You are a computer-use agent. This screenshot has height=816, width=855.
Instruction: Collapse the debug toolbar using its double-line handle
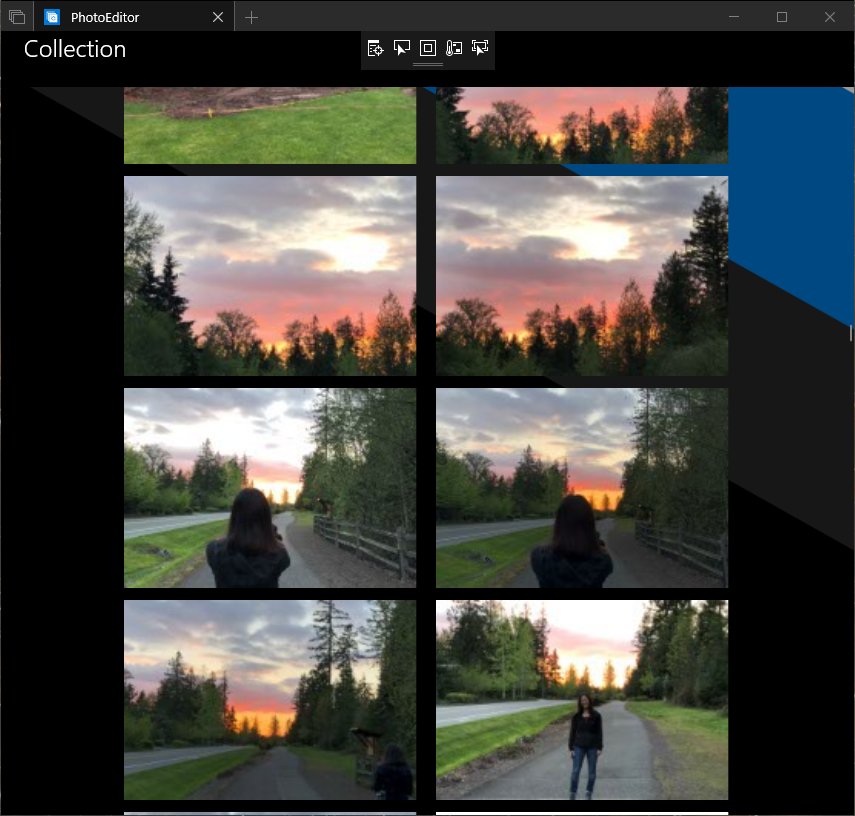click(x=428, y=64)
